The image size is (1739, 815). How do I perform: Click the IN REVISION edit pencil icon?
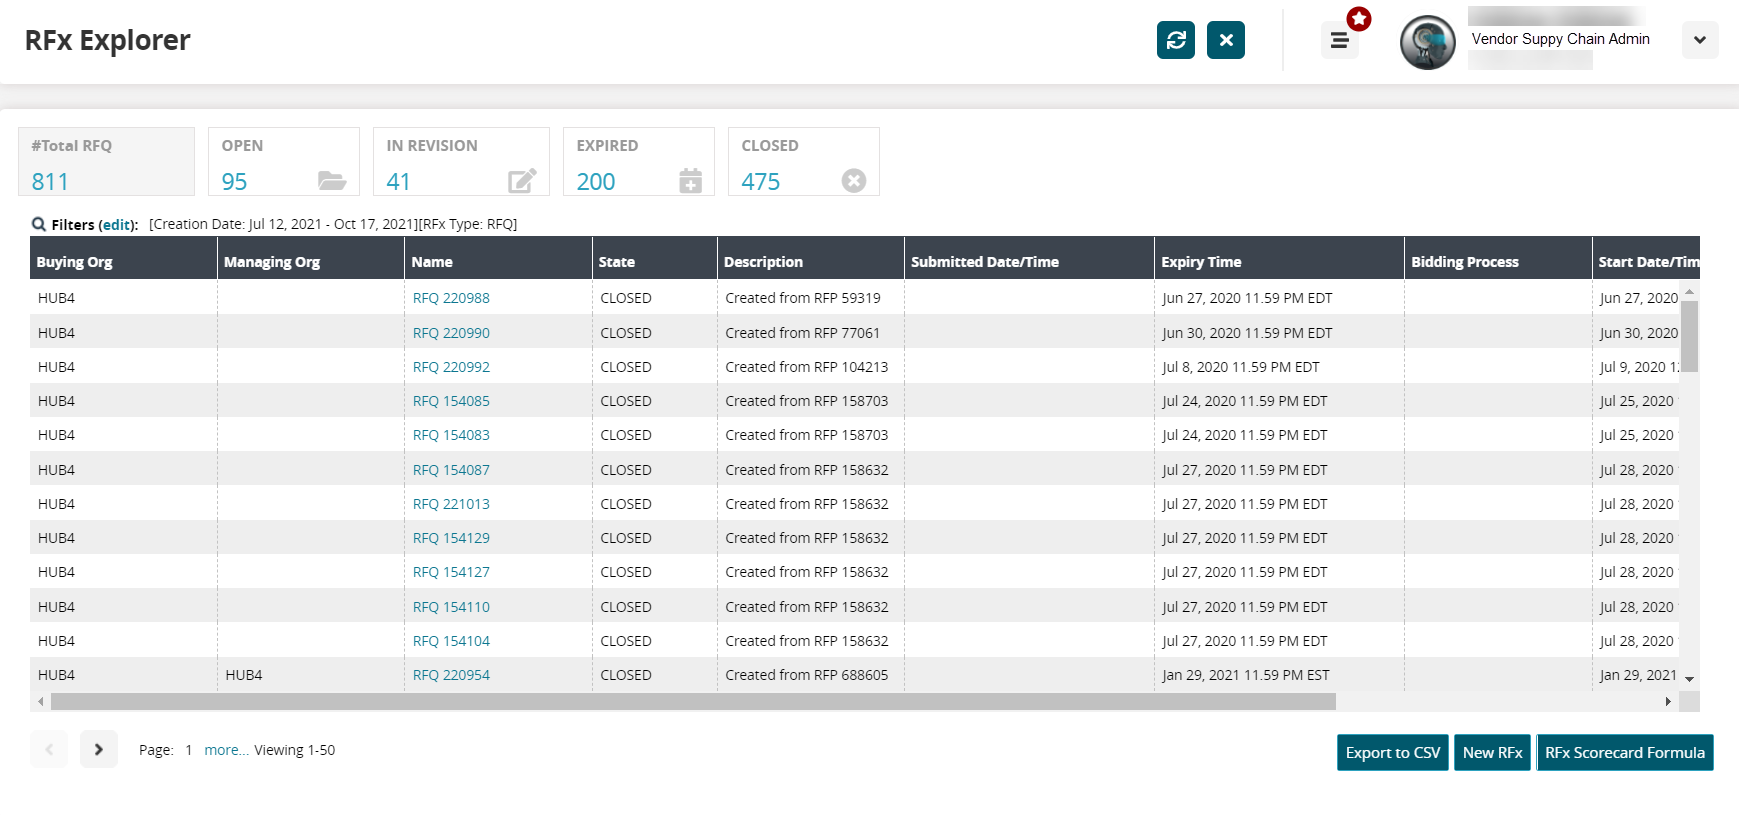pos(522,181)
